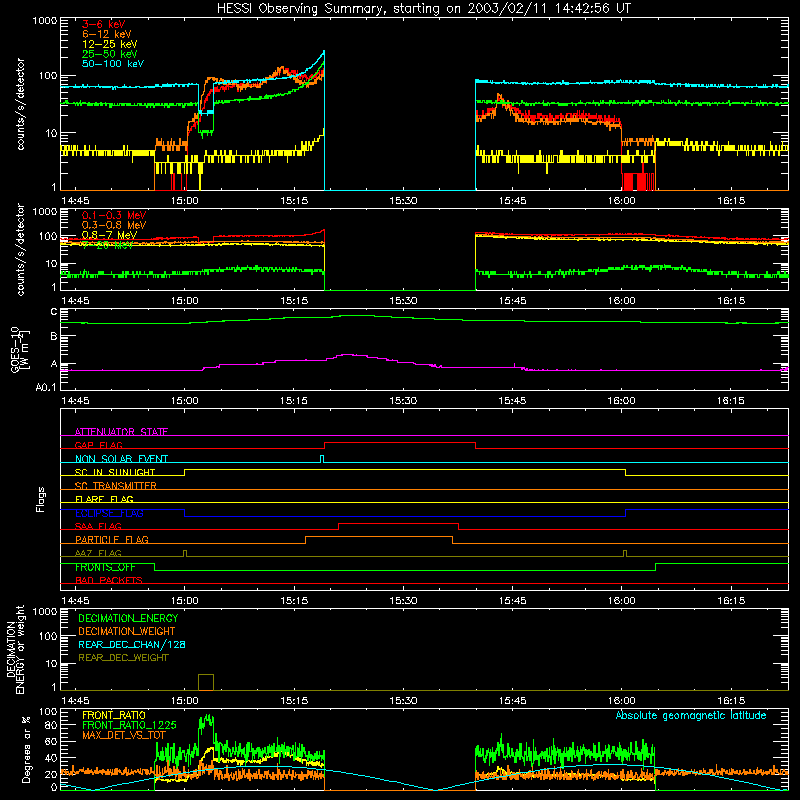Screen dimensions: 800x800
Task: Choose the 'DECIMATION_WEIGHT' legend text
Action: pos(127,631)
